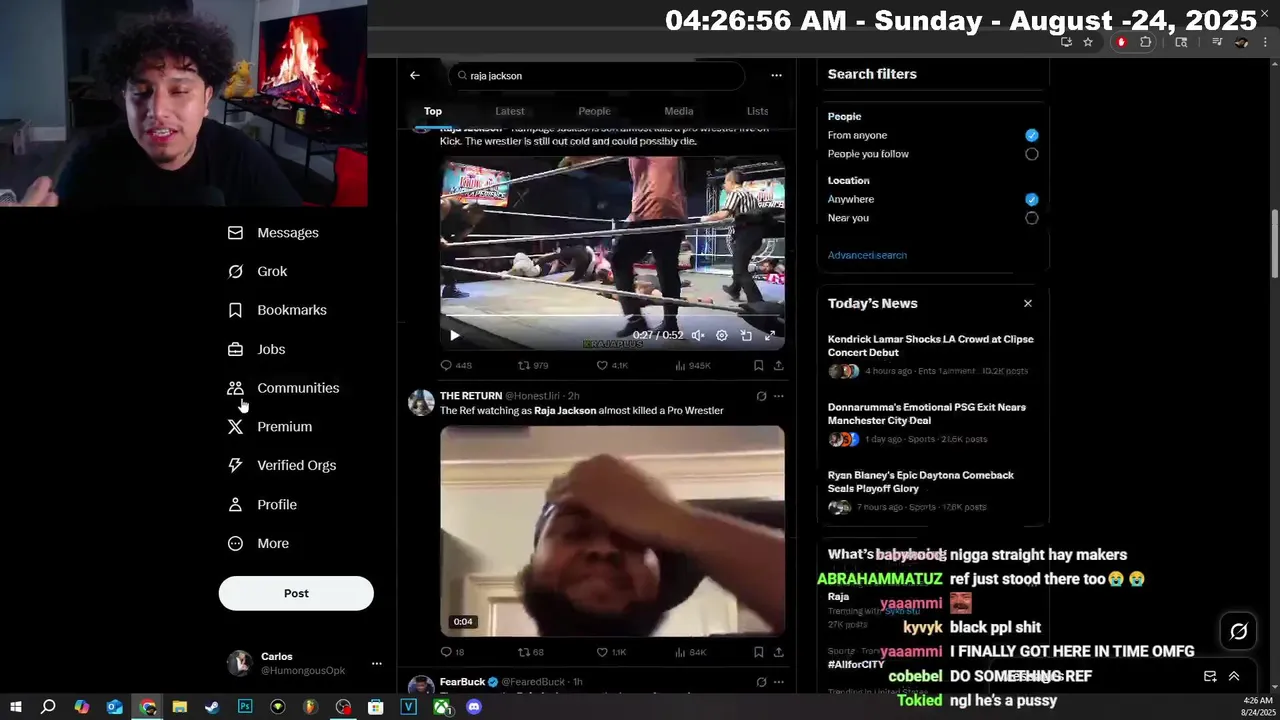Mute the wrestling video volume icon
This screenshot has width=1280, height=720.
[x=698, y=336]
